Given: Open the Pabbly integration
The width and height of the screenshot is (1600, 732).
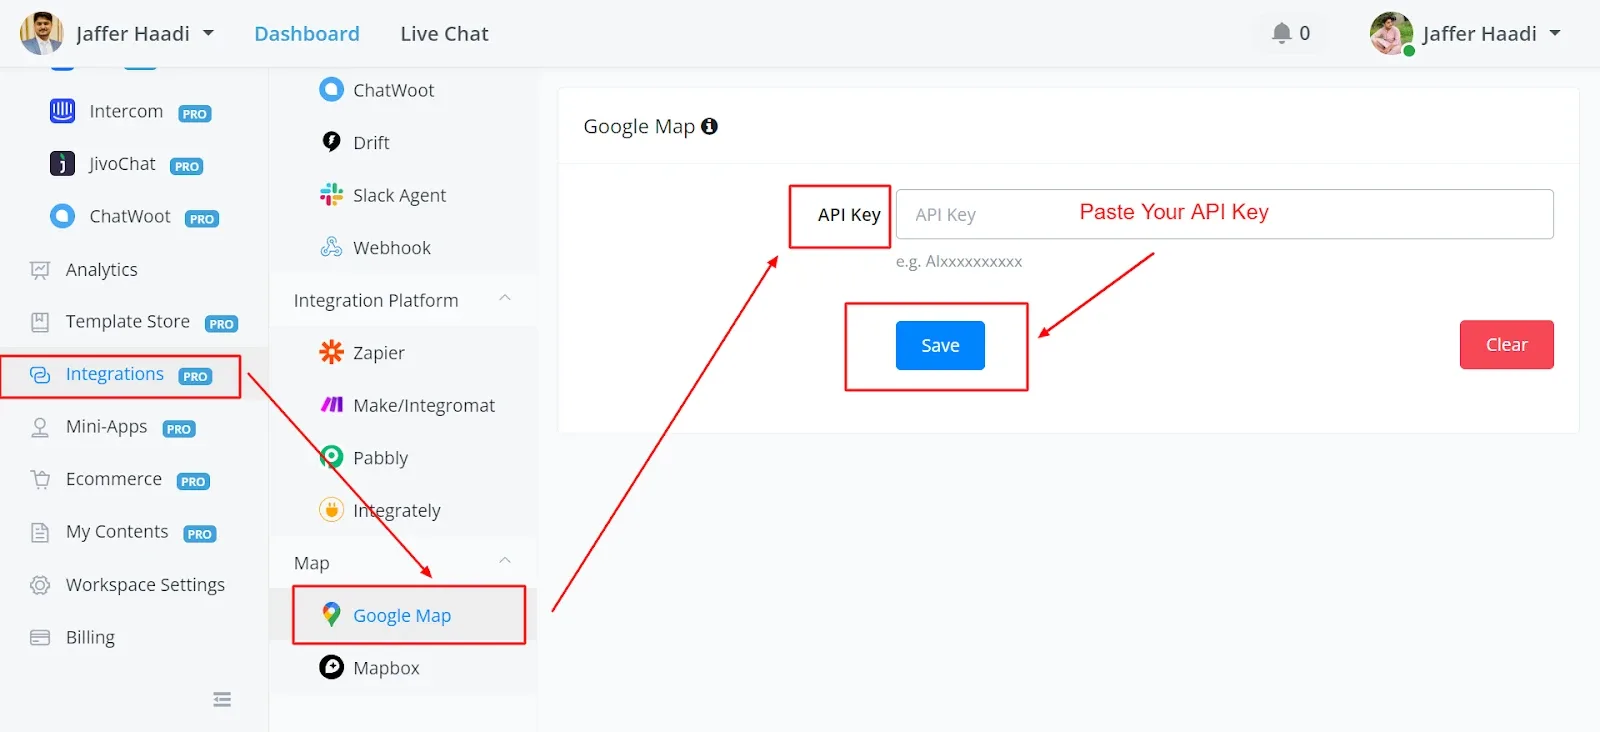Looking at the screenshot, I should pyautogui.click(x=381, y=458).
